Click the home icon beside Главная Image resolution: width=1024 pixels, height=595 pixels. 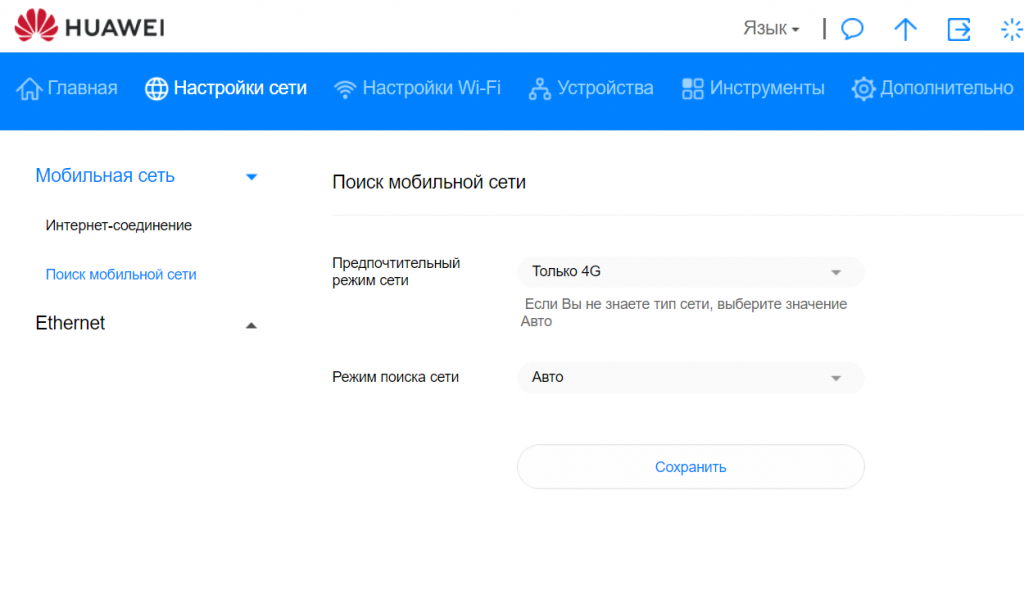pos(30,89)
